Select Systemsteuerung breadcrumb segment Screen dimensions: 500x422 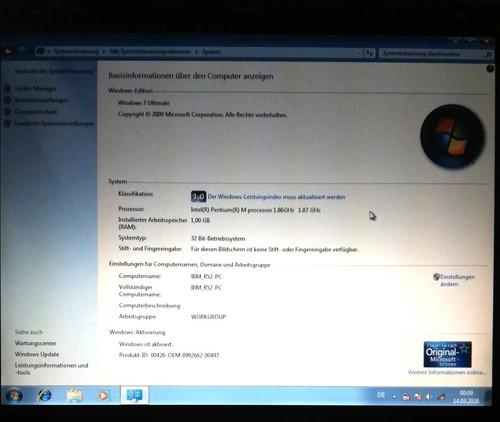tap(76, 51)
